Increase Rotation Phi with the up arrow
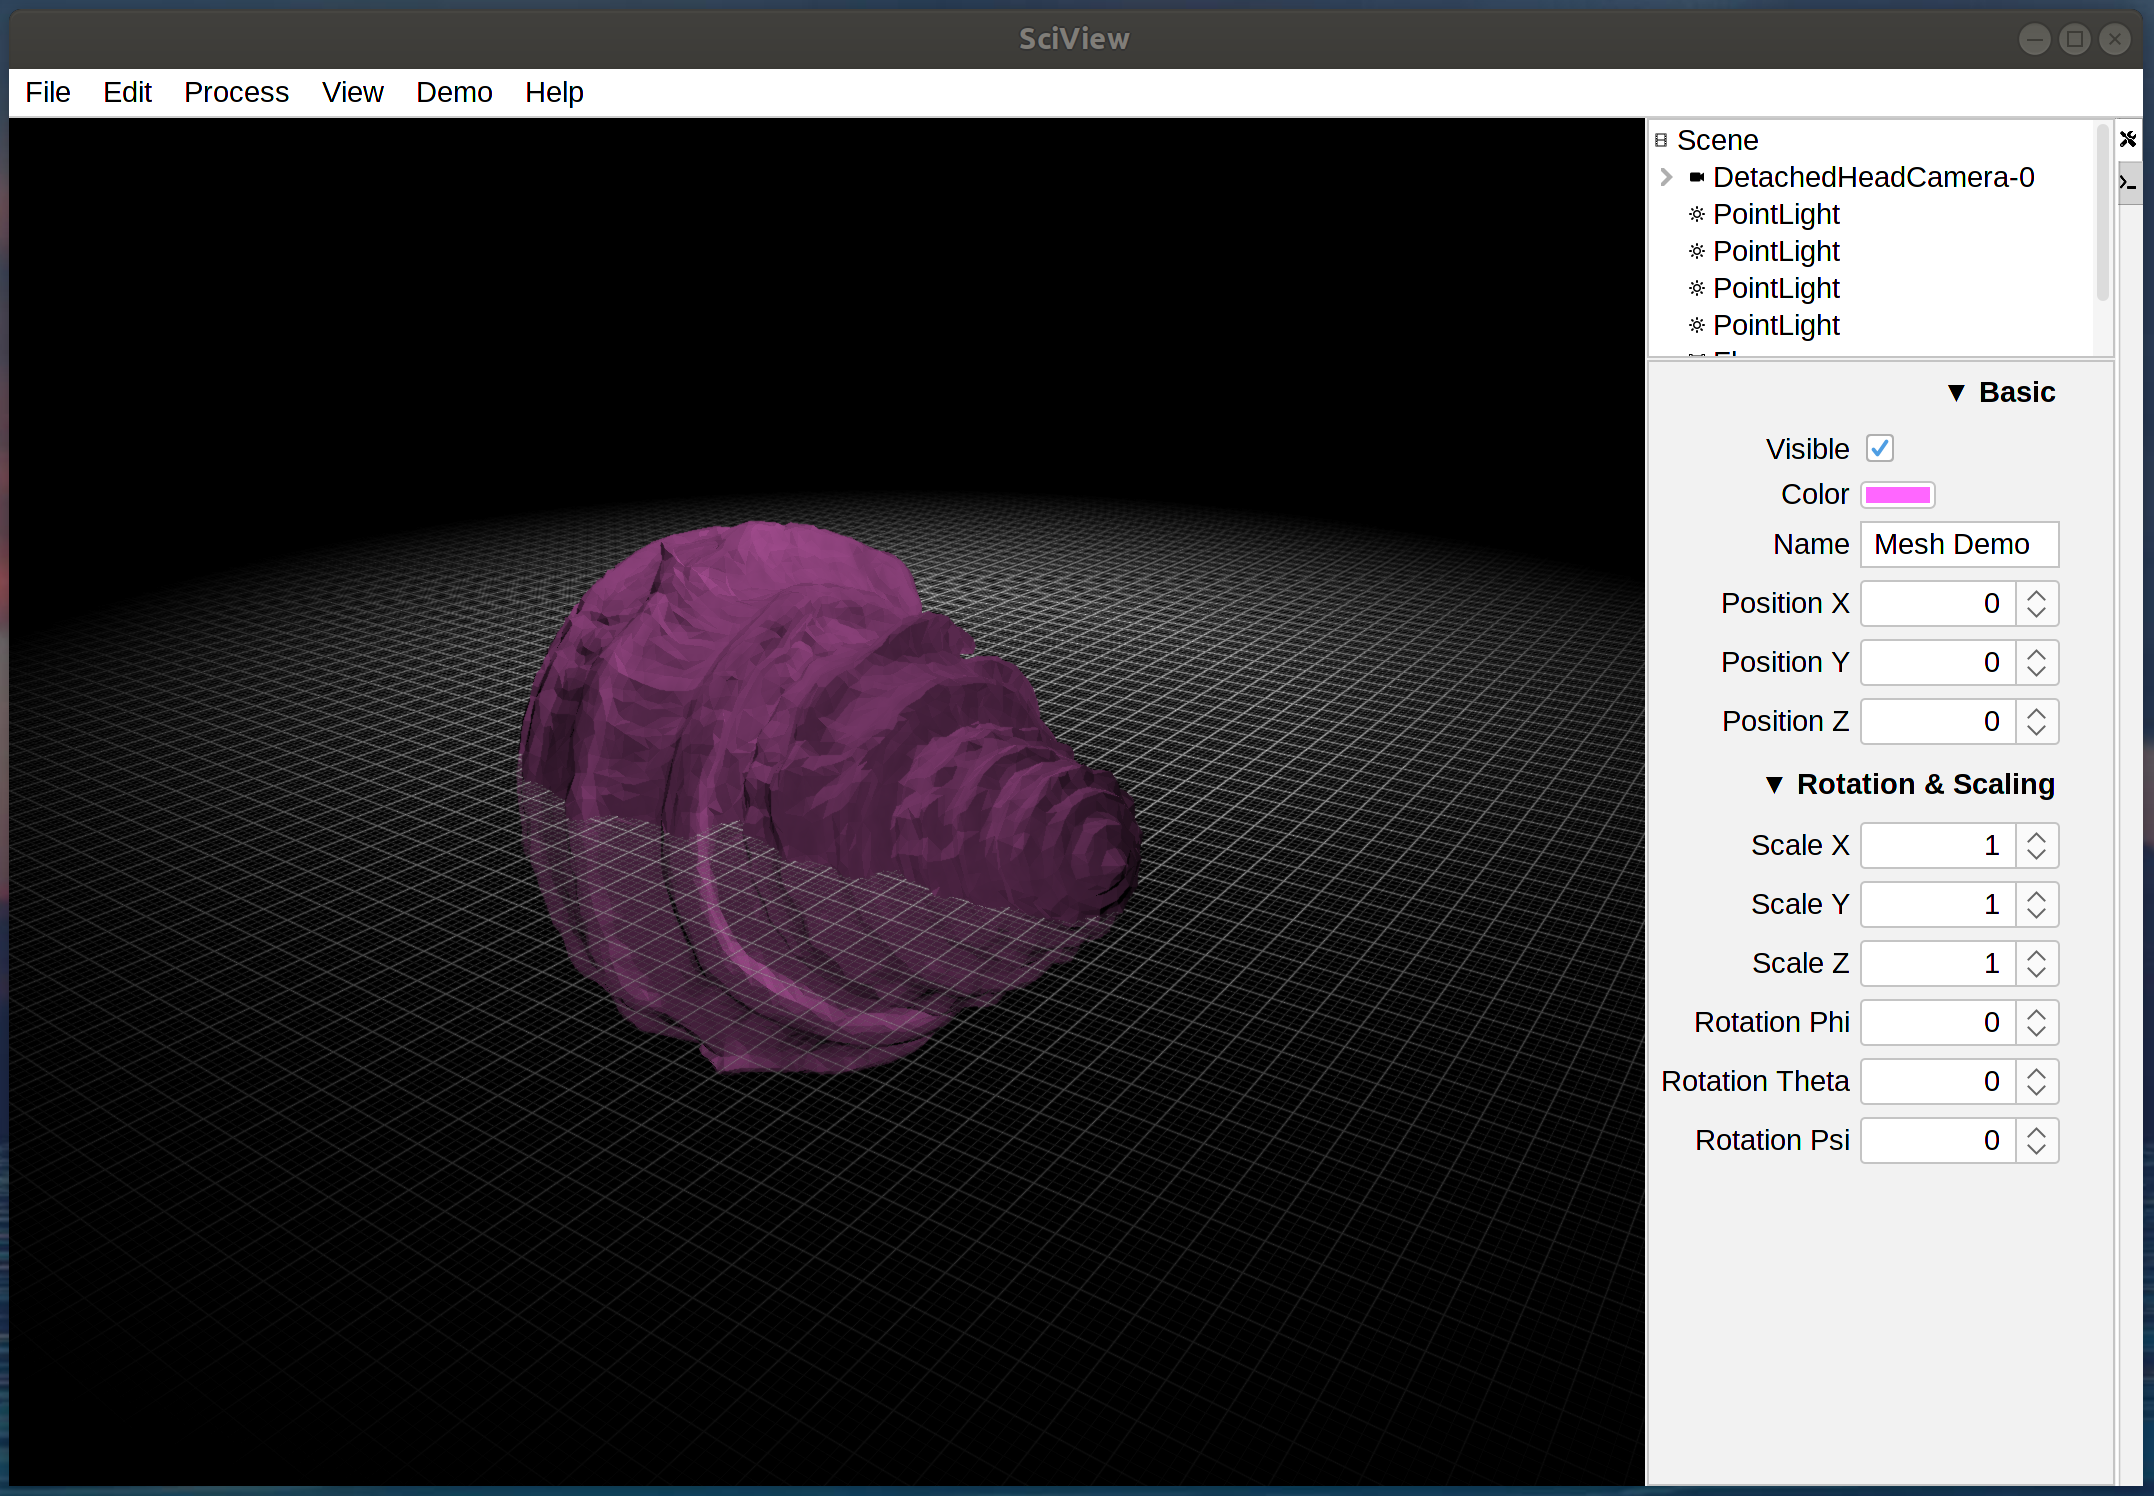Image resolution: width=2154 pixels, height=1496 pixels. (x=2037, y=1012)
